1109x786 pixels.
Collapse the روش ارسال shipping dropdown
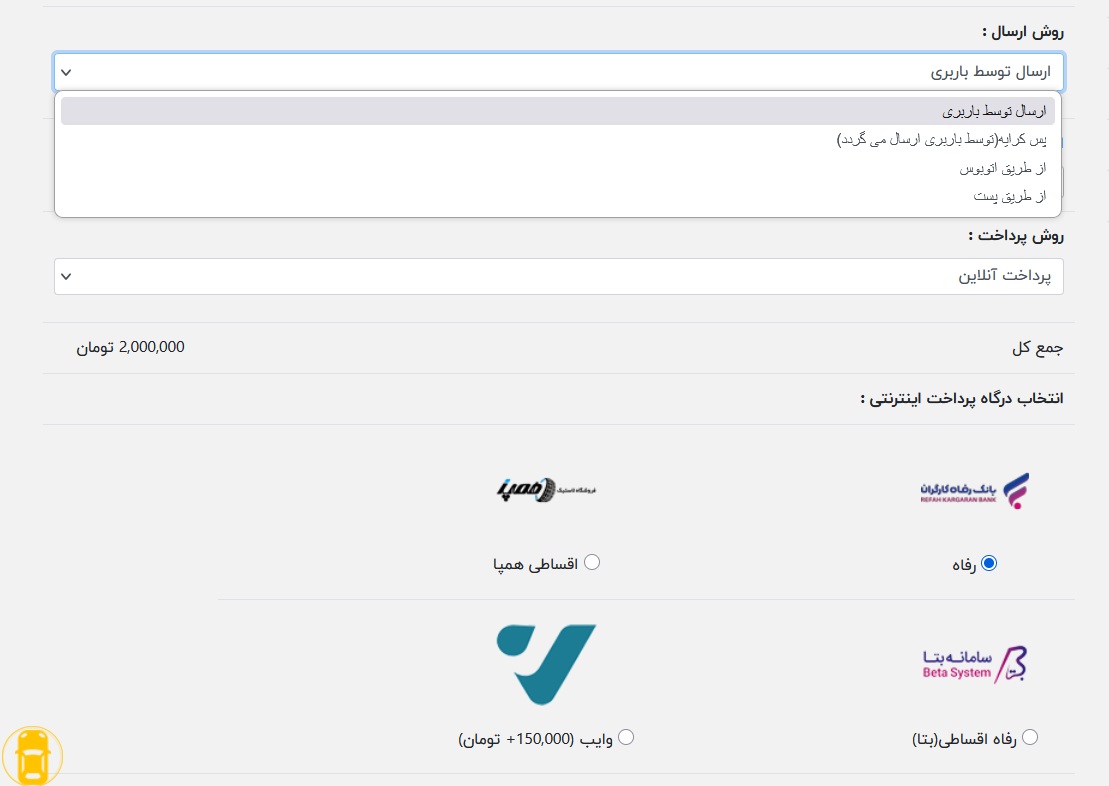click(558, 72)
